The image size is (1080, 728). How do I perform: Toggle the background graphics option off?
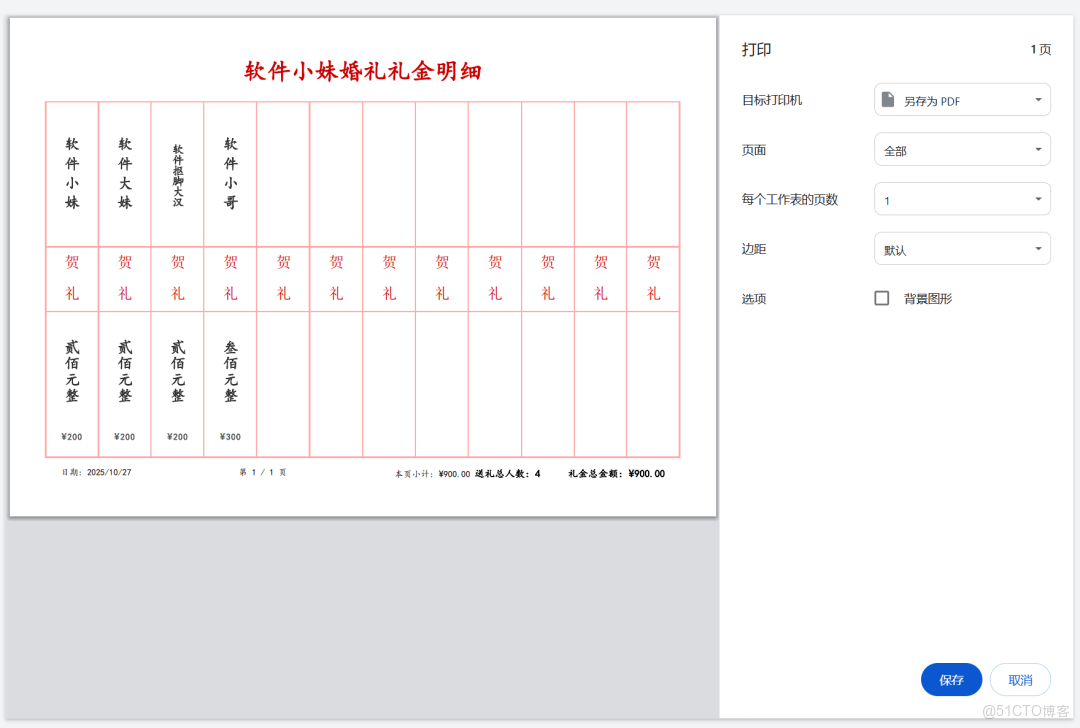(x=881, y=297)
